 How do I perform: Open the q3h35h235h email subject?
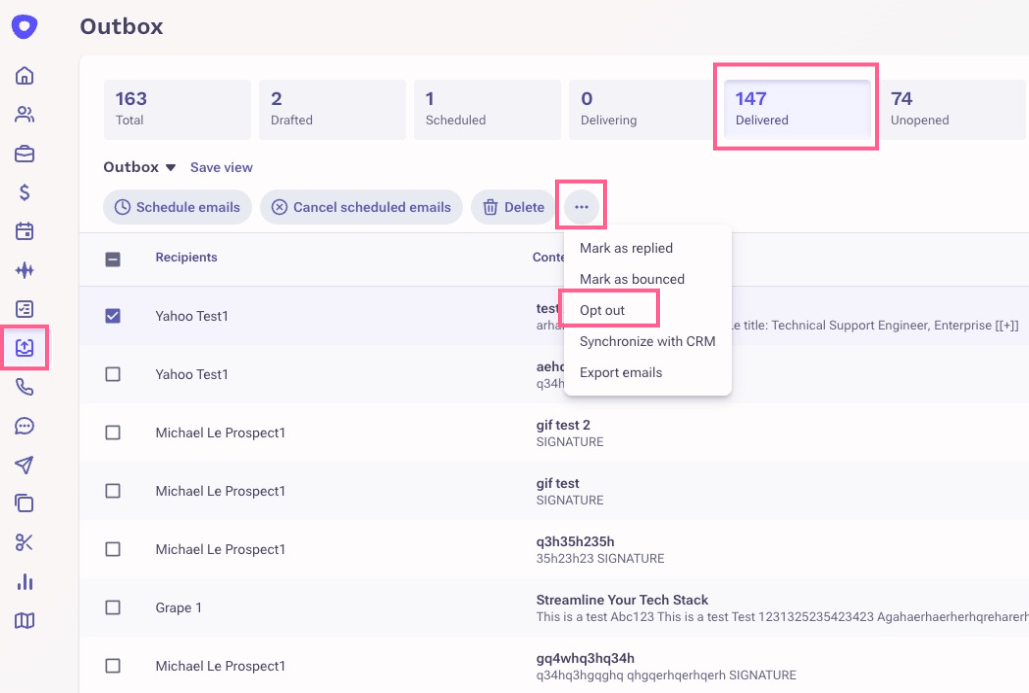575,541
